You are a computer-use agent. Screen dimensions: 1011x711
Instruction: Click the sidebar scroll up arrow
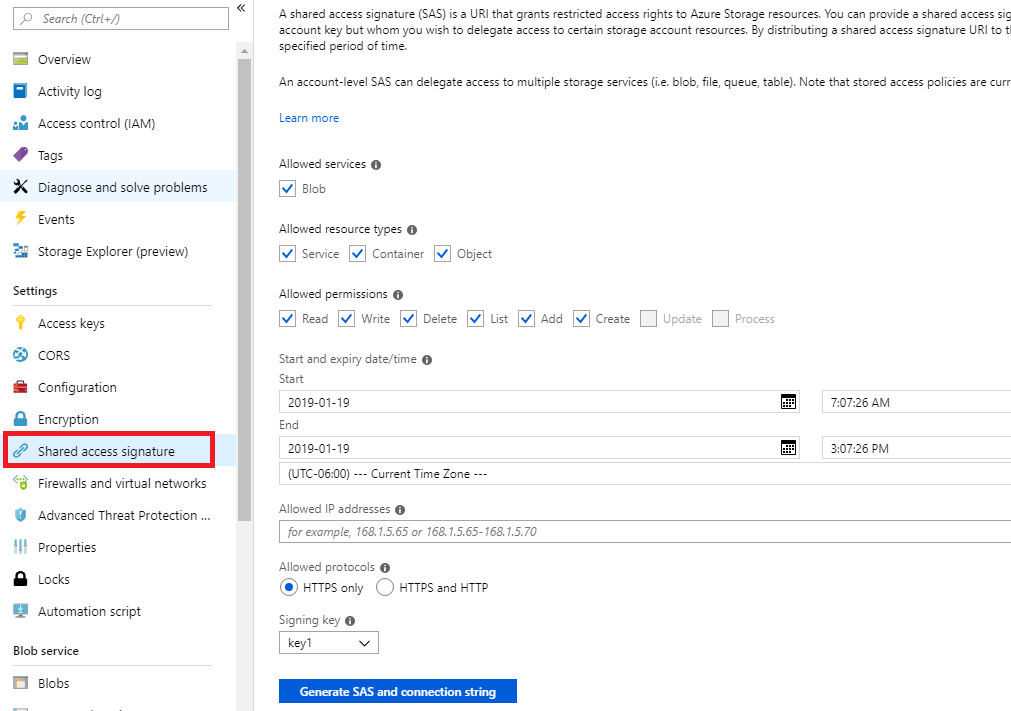pyautogui.click(x=244, y=51)
